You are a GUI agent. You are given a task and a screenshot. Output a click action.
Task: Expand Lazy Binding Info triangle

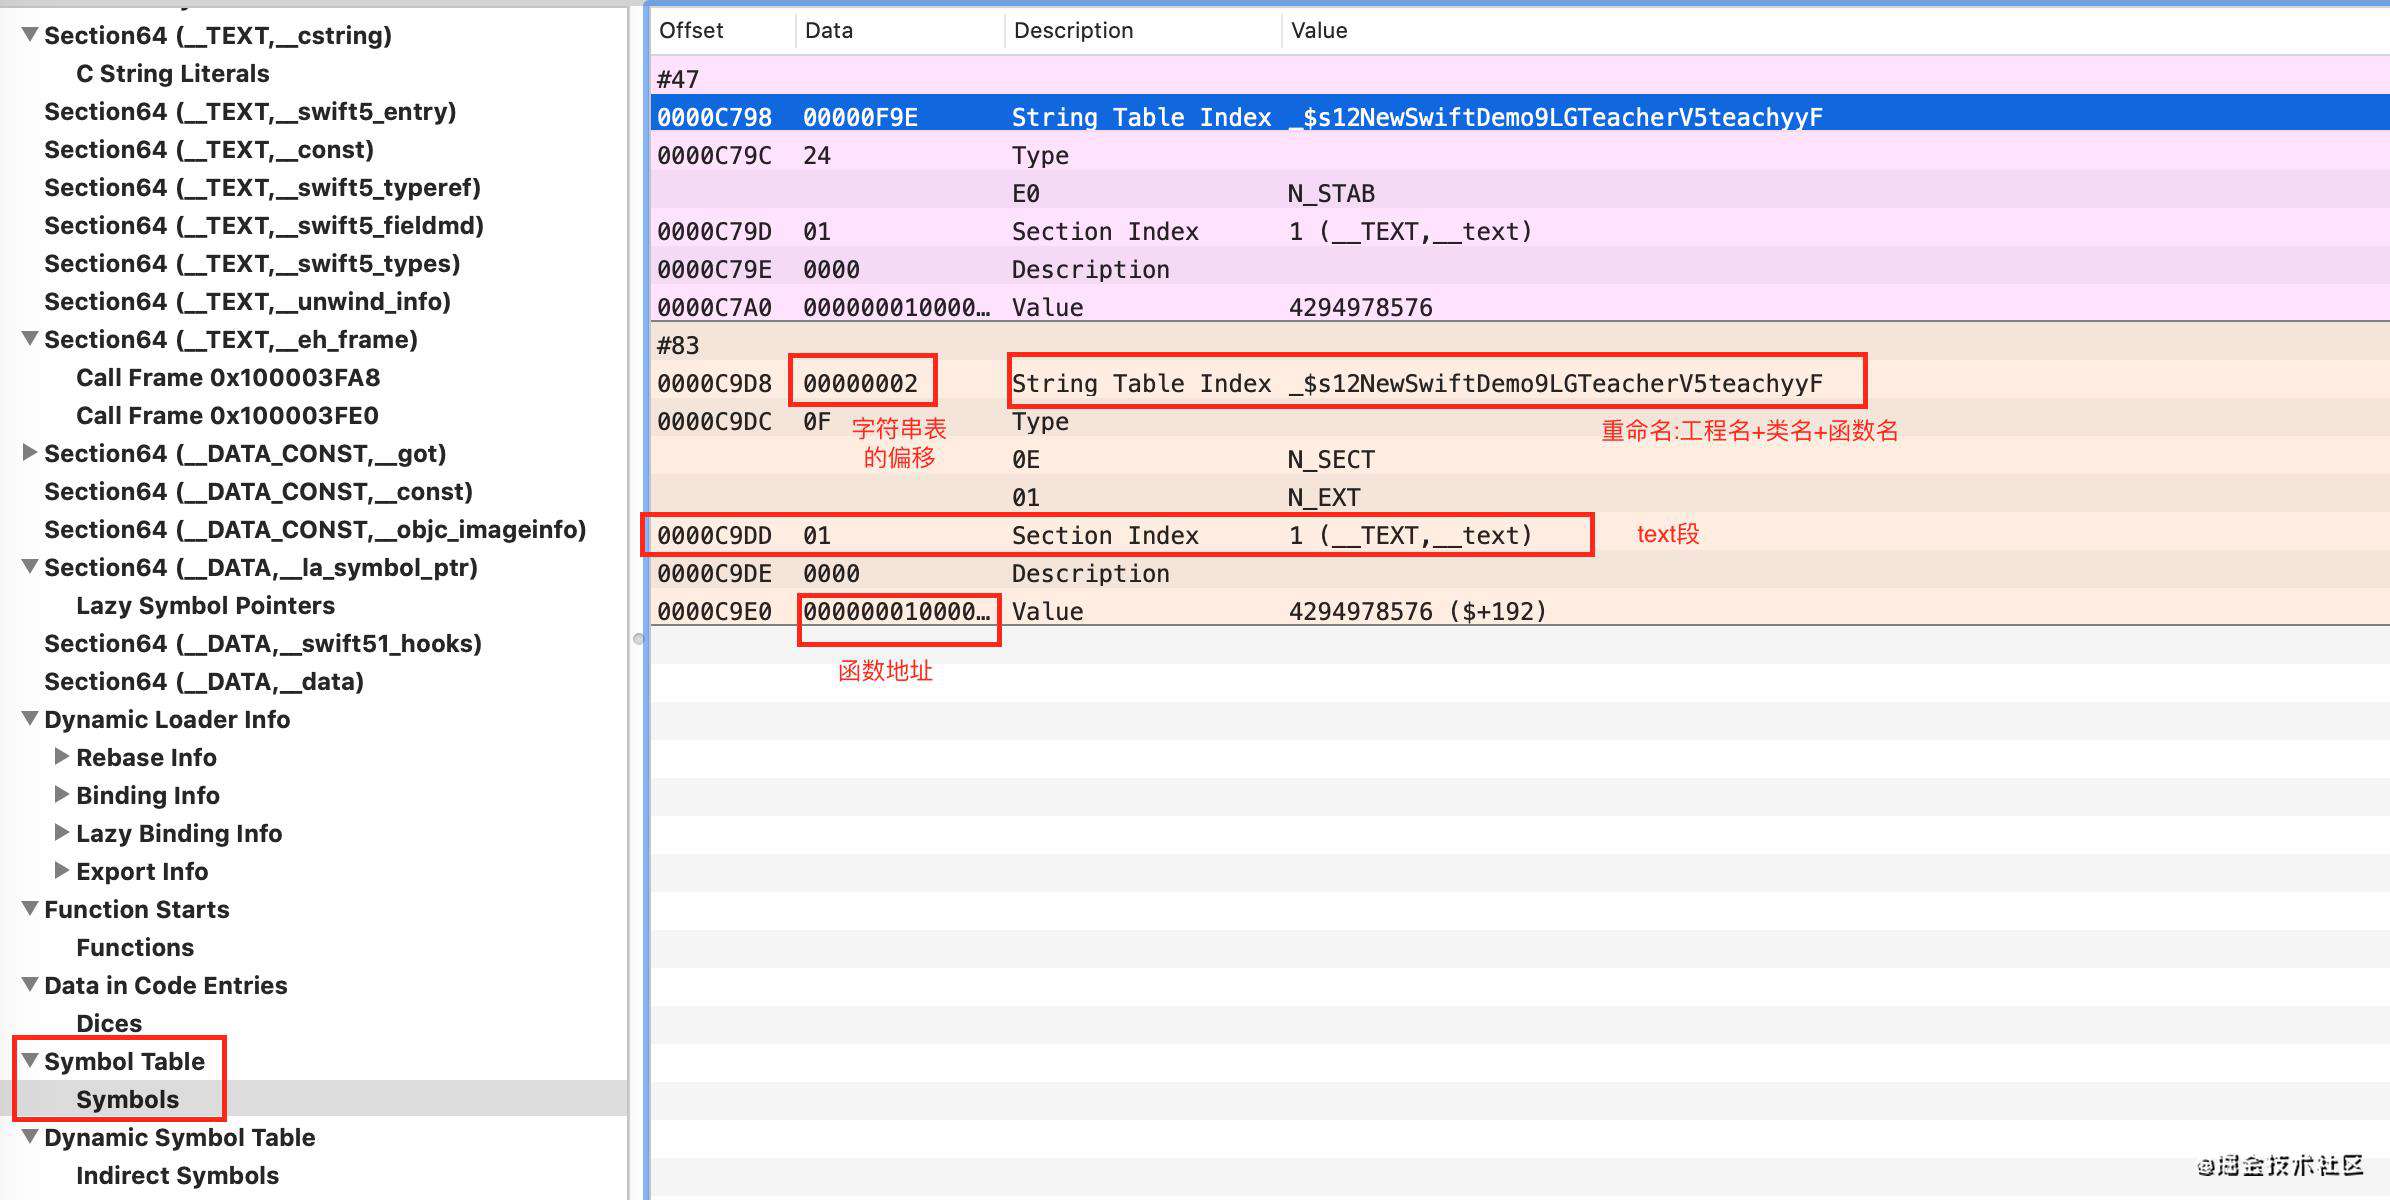[62, 833]
